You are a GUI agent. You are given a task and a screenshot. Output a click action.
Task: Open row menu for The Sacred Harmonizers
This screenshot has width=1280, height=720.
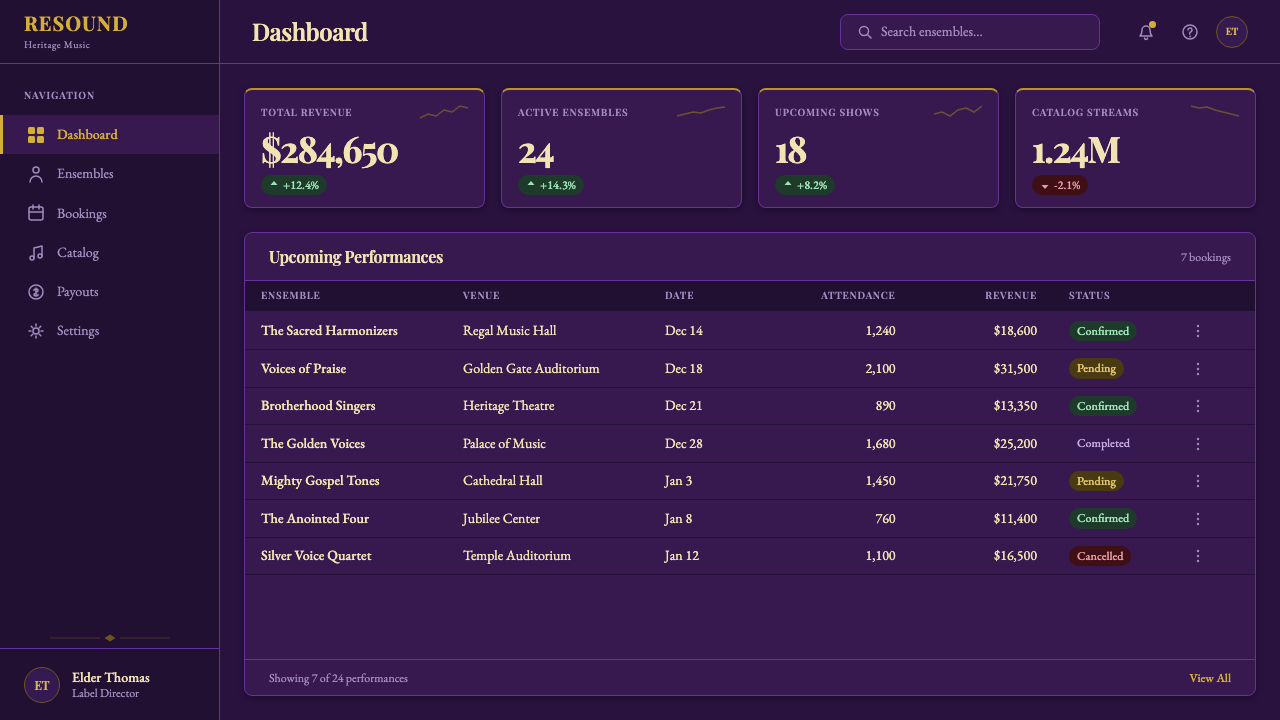(1198, 331)
